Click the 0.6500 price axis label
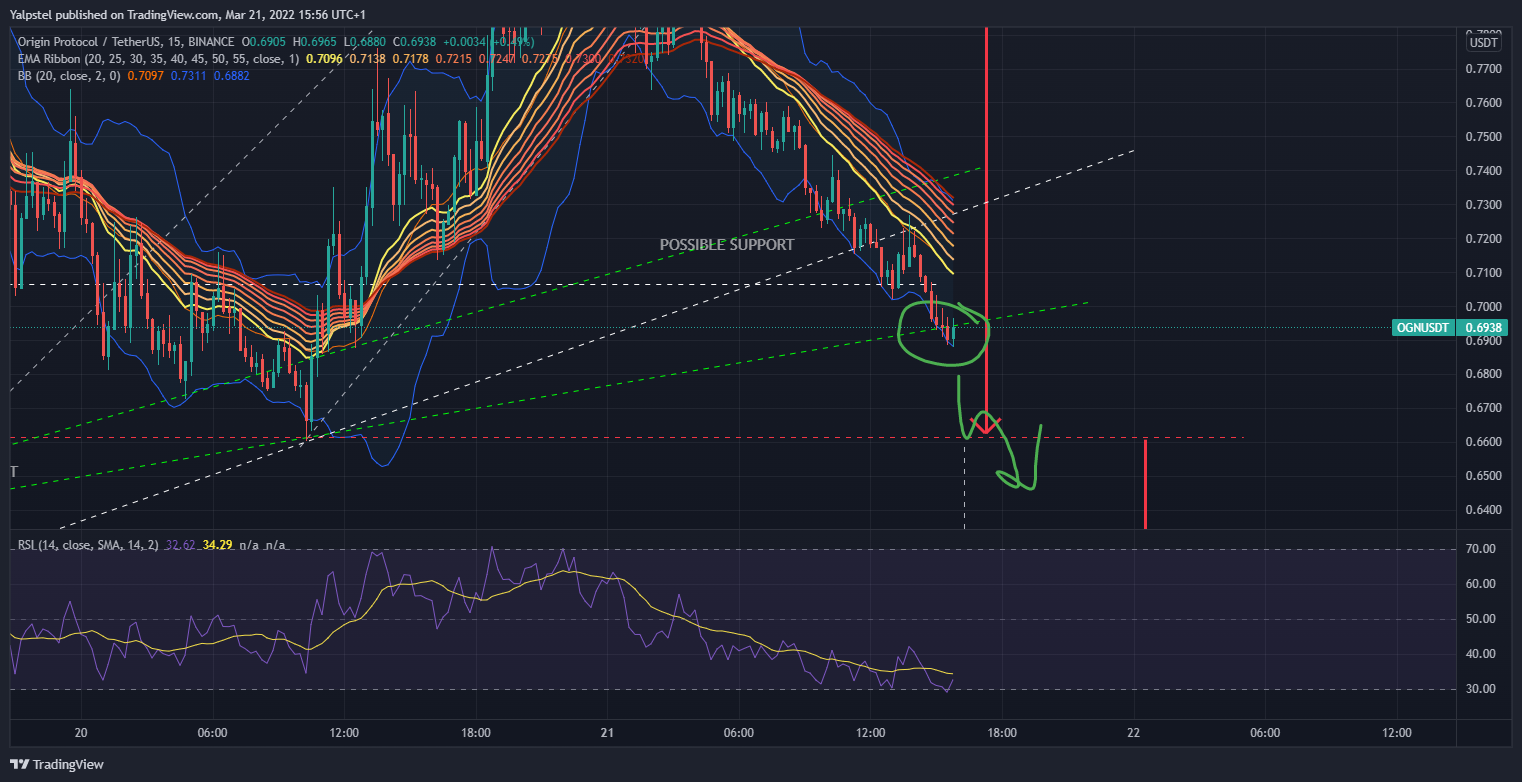Screen dimensions: 1522x782 pos(1483,476)
